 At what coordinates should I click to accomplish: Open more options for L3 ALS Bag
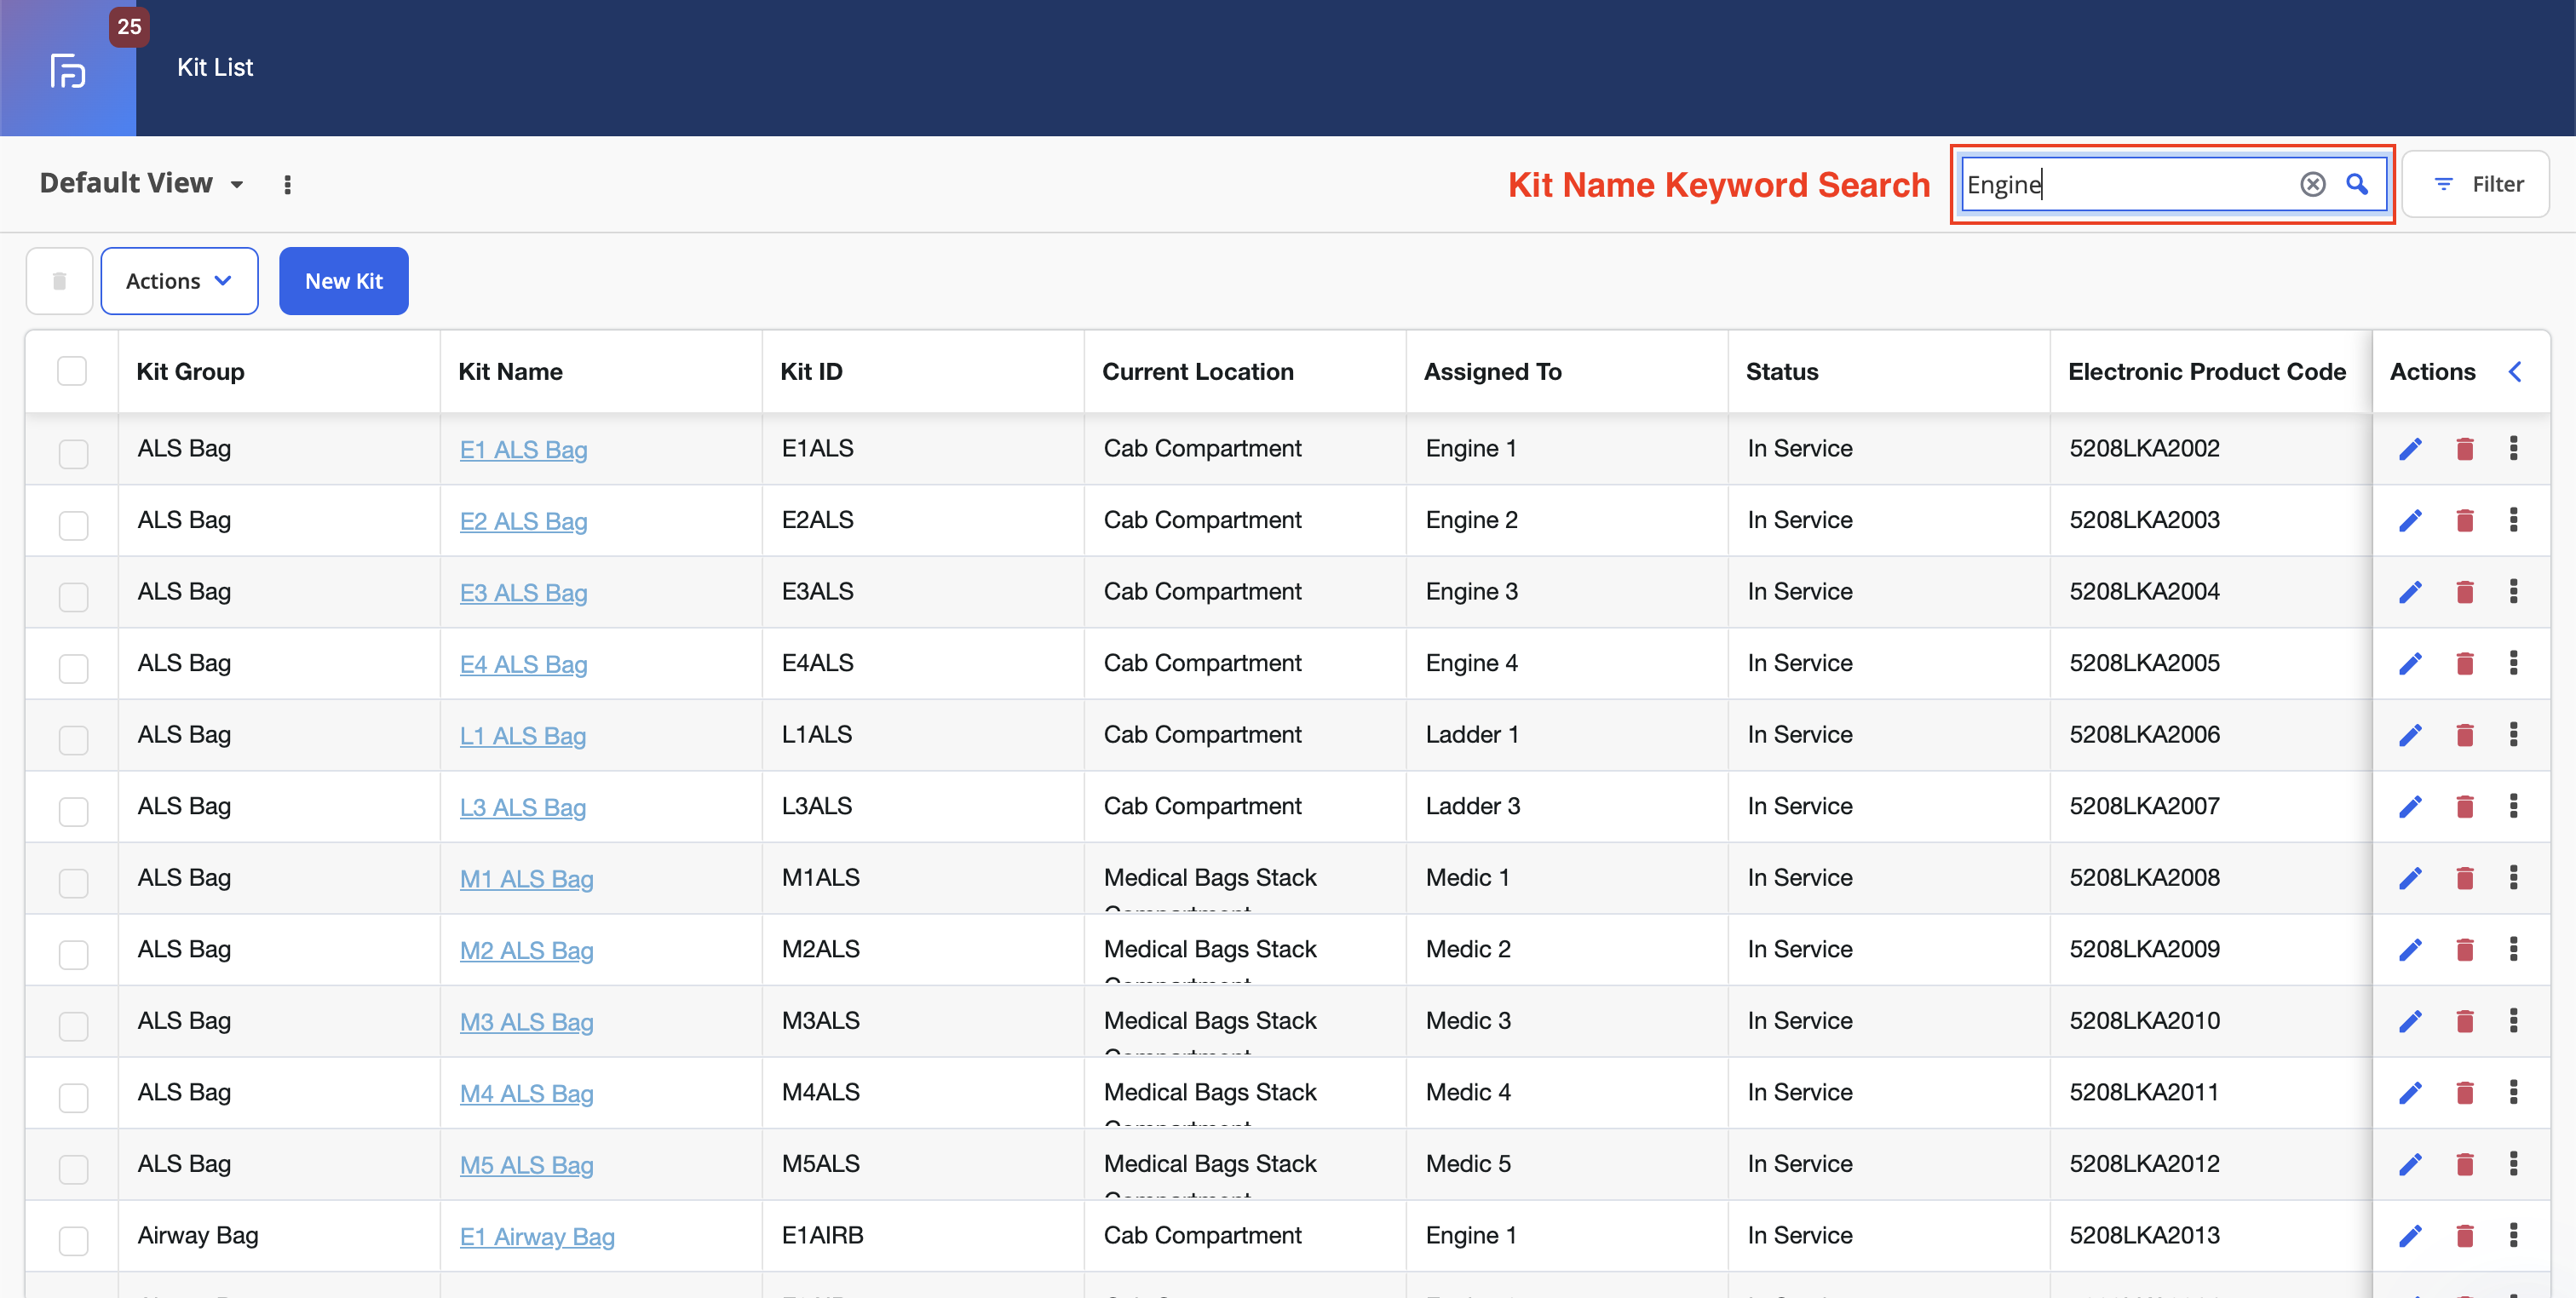(x=2513, y=806)
